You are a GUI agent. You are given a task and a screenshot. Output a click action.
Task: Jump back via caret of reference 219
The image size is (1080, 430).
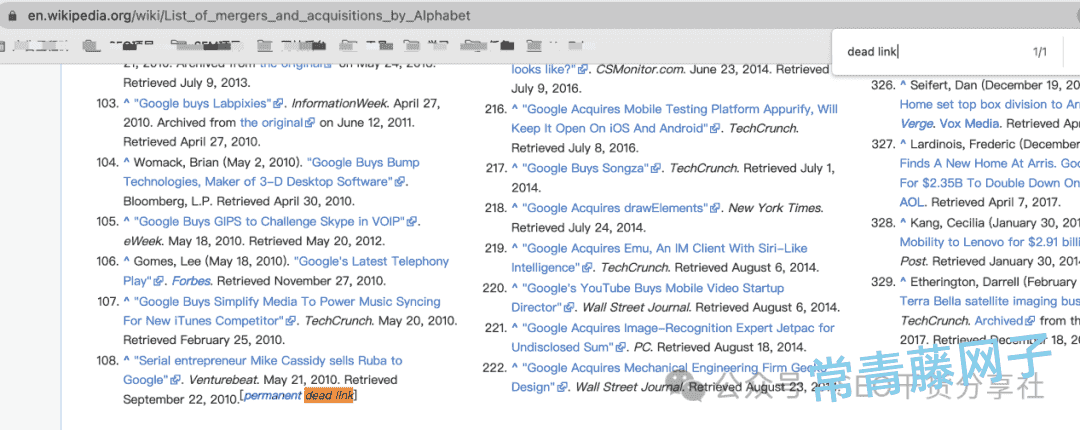click(515, 247)
